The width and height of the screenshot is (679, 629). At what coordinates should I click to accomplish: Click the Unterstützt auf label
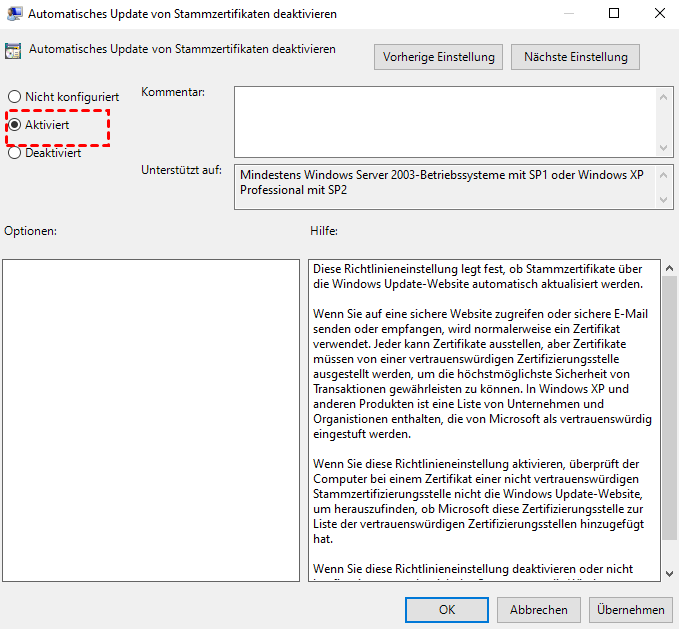pyautogui.click(x=181, y=170)
